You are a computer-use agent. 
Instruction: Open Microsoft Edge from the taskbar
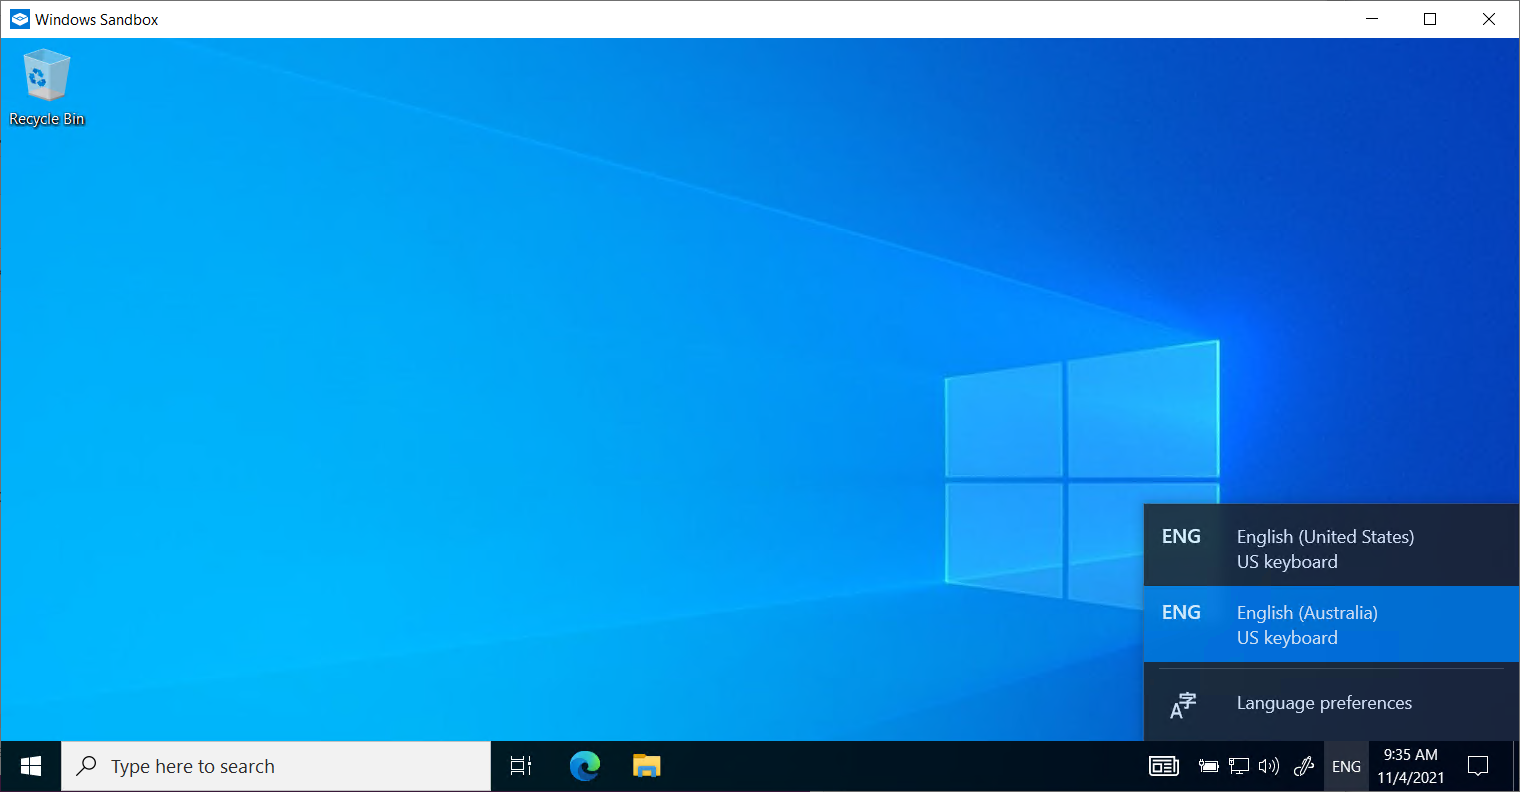pyautogui.click(x=584, y=765)
